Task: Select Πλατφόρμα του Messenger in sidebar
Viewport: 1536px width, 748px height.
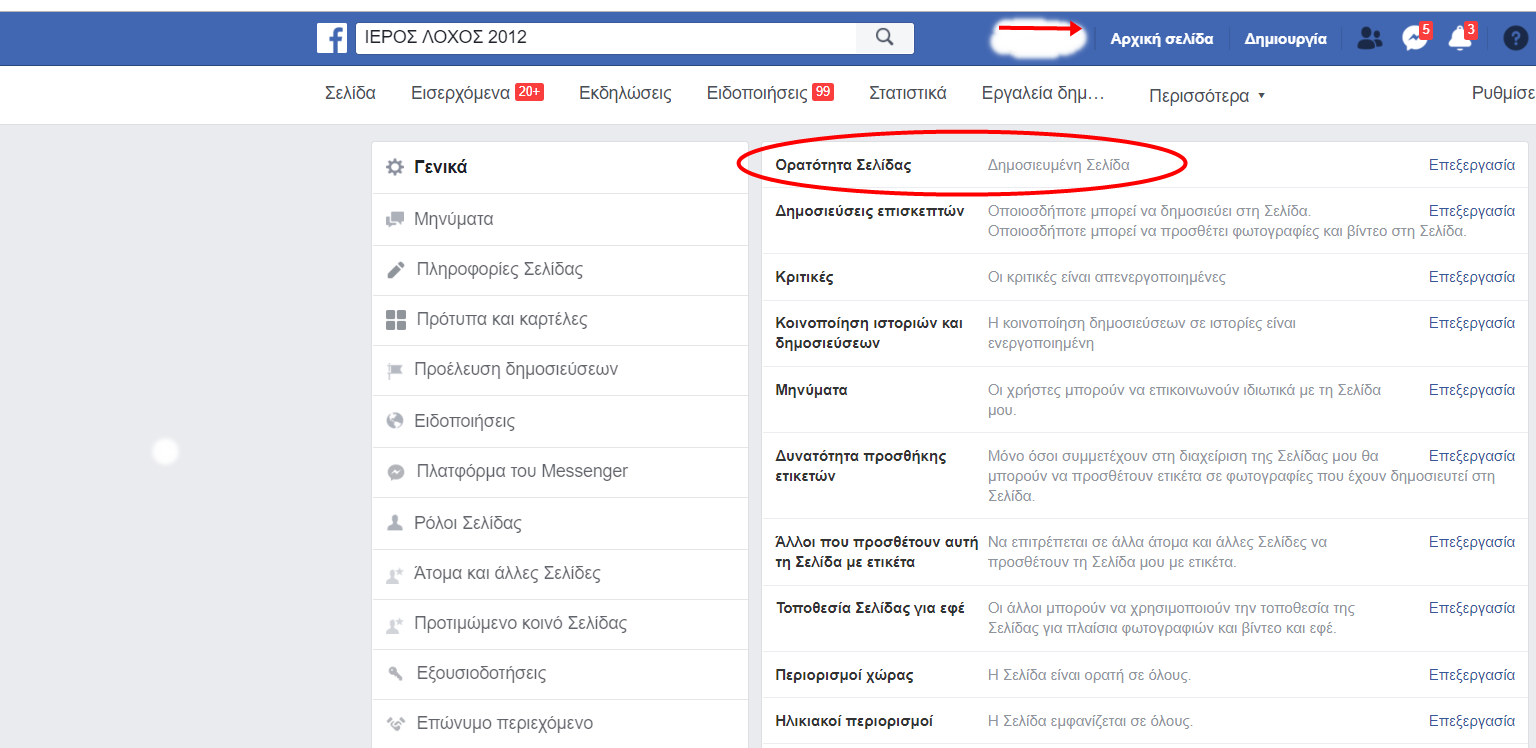Action: pos(560,472)
